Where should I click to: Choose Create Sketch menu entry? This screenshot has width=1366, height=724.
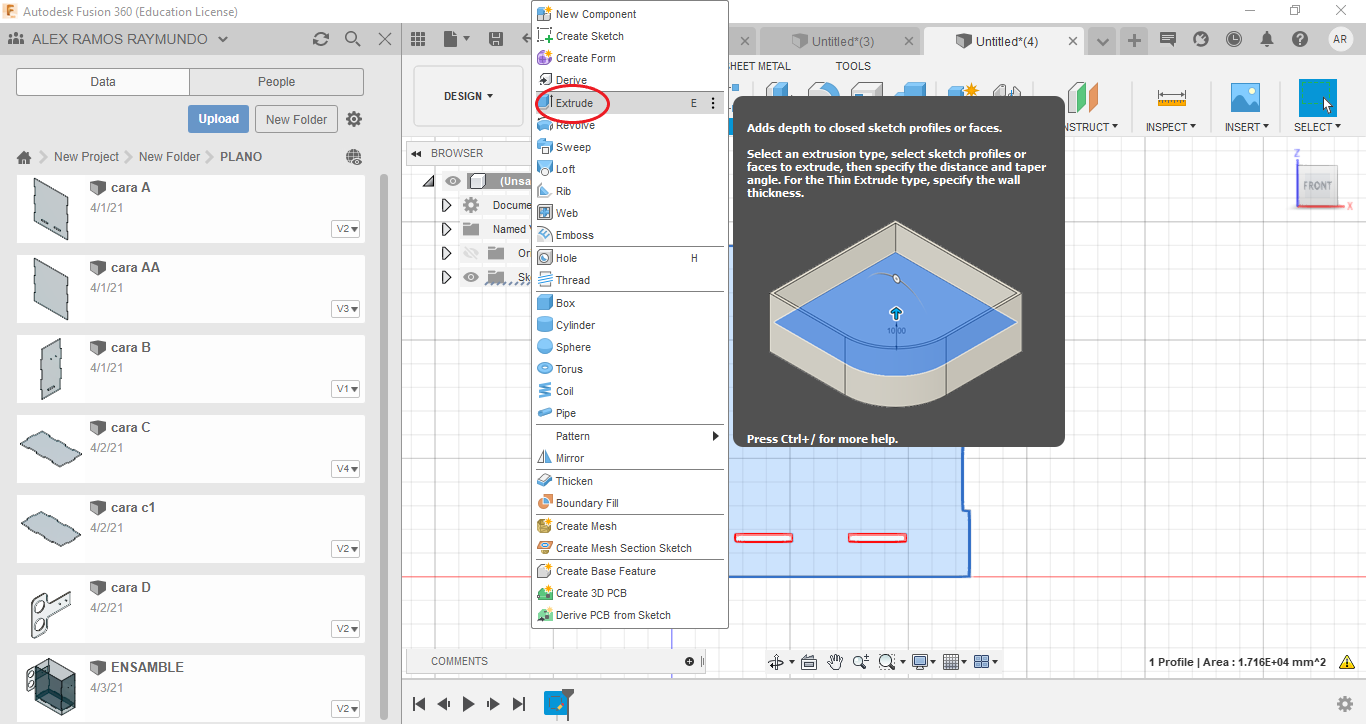click(590, 36)
